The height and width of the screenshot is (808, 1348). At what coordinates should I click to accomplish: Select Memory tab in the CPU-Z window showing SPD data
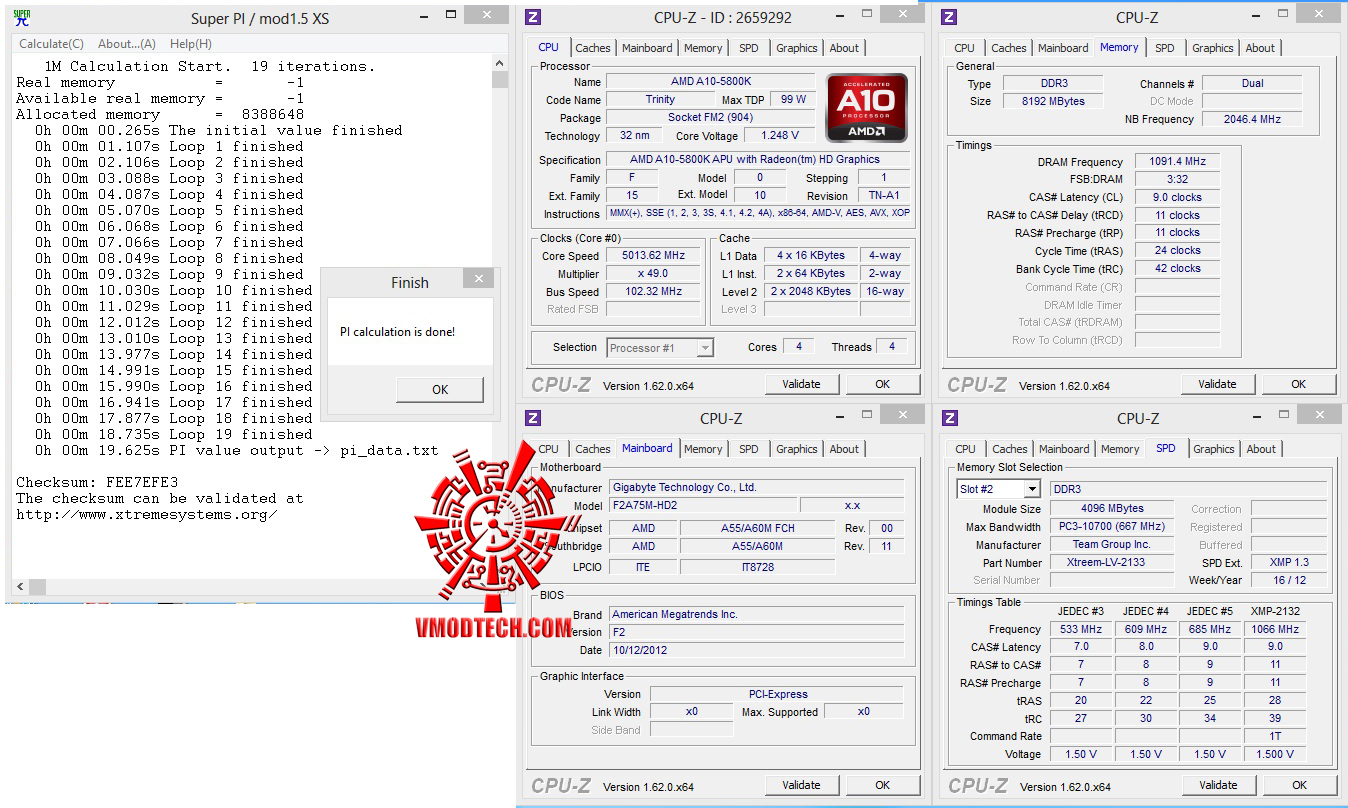pos(1120,449)
